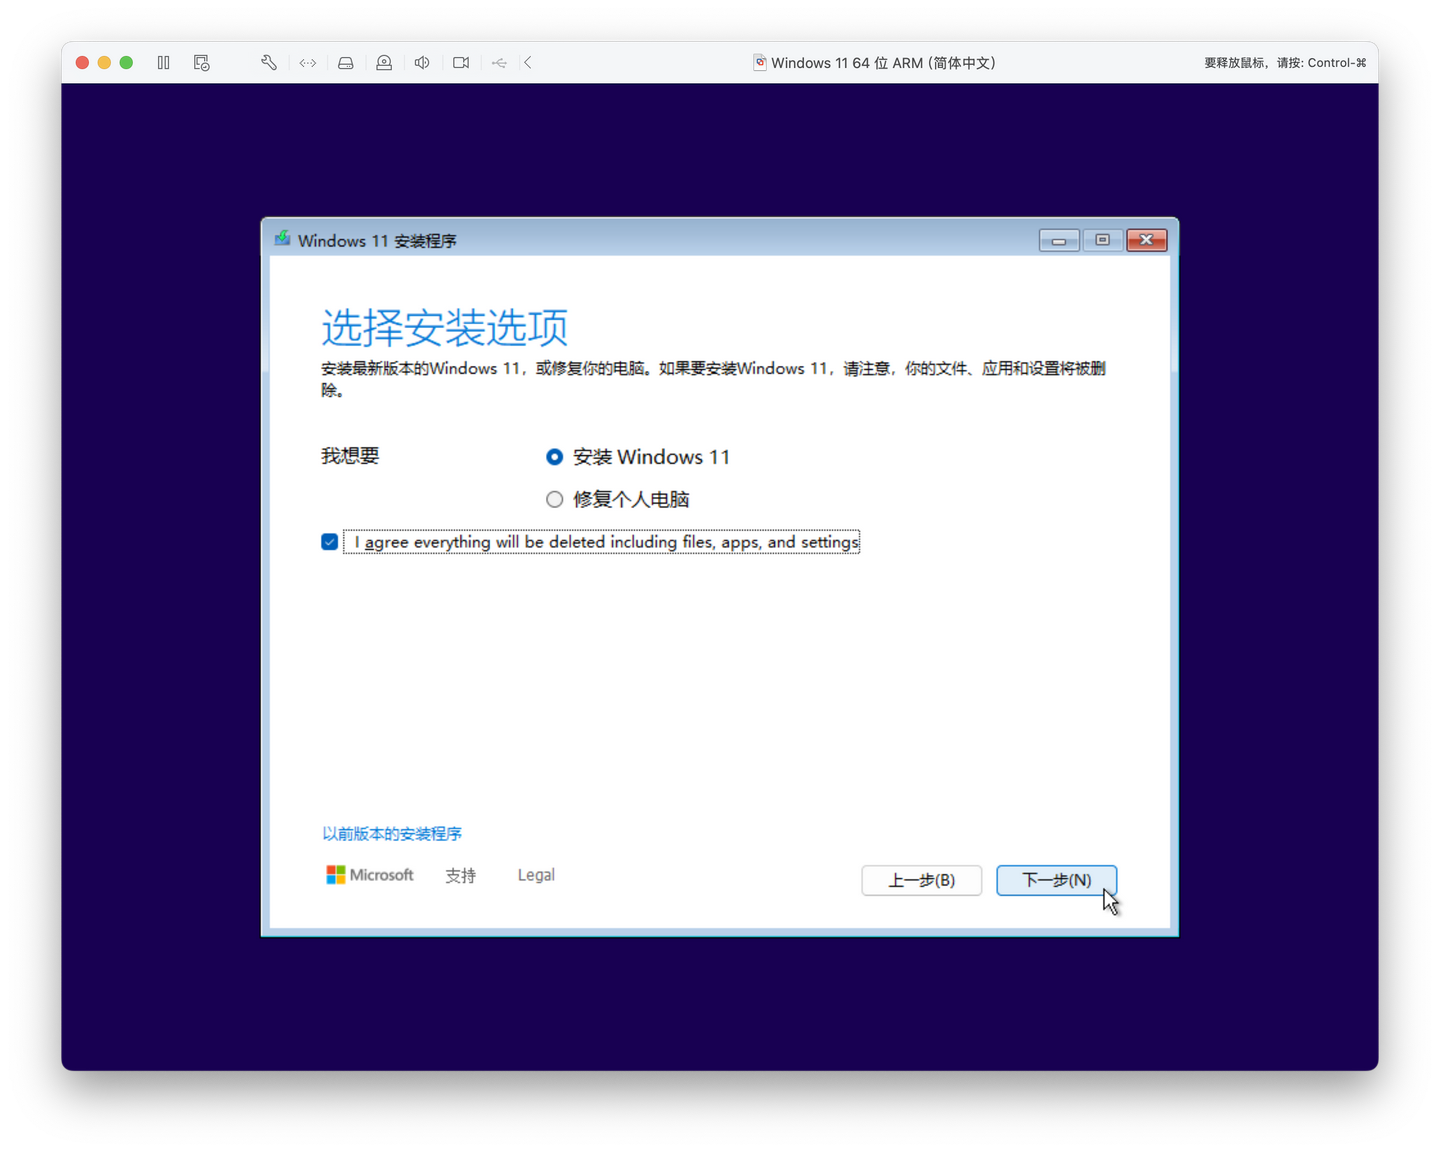The height and width of the screenshot is (1152, 1440).
Task: Click the "下一步(N)" next button
Action: (1057, 880)
